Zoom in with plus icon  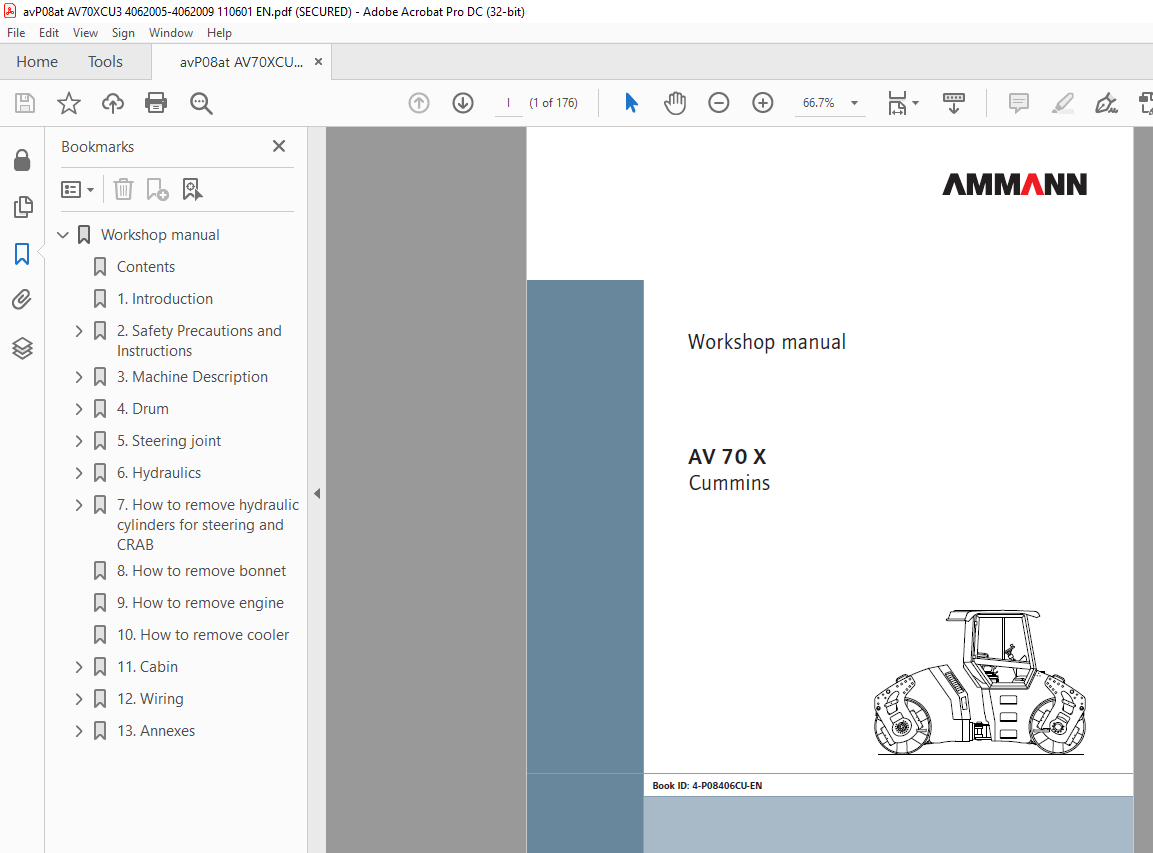point(763,103)
